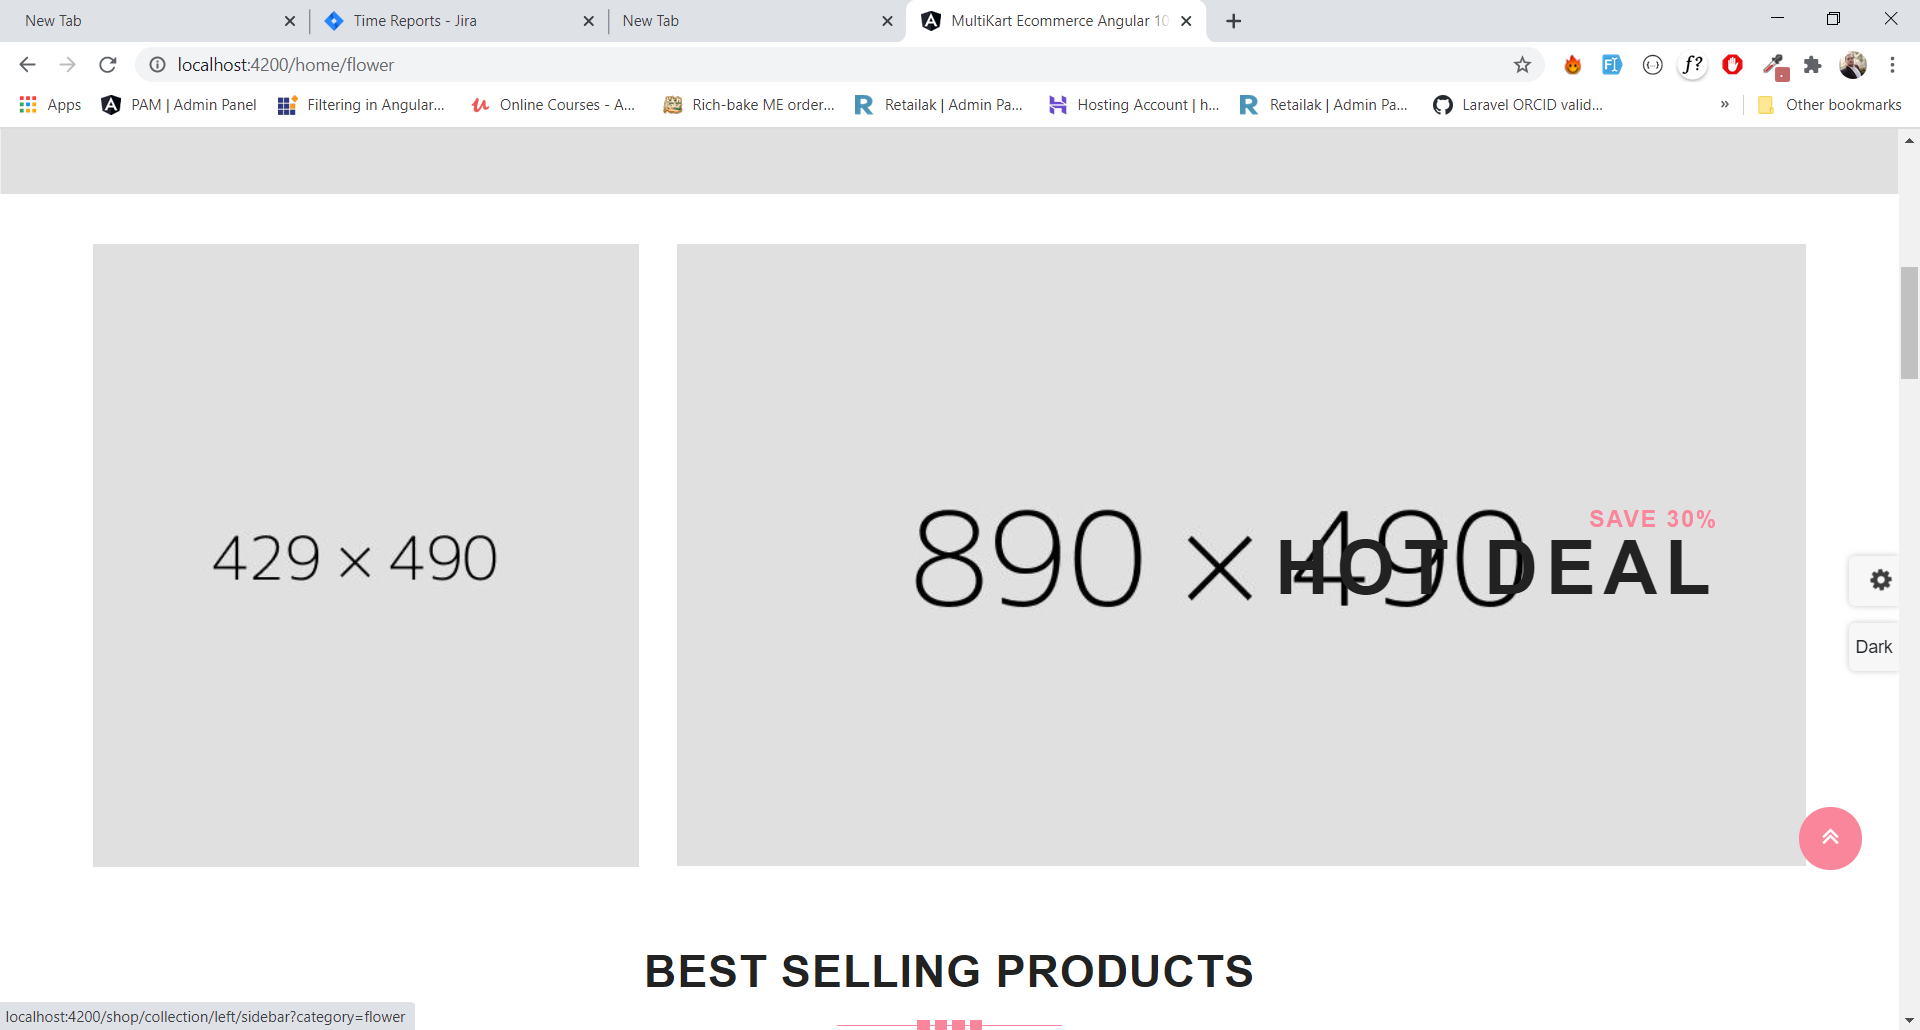
Task: Open the Other bookmarks folder
Action: (x=1830, y=105)
